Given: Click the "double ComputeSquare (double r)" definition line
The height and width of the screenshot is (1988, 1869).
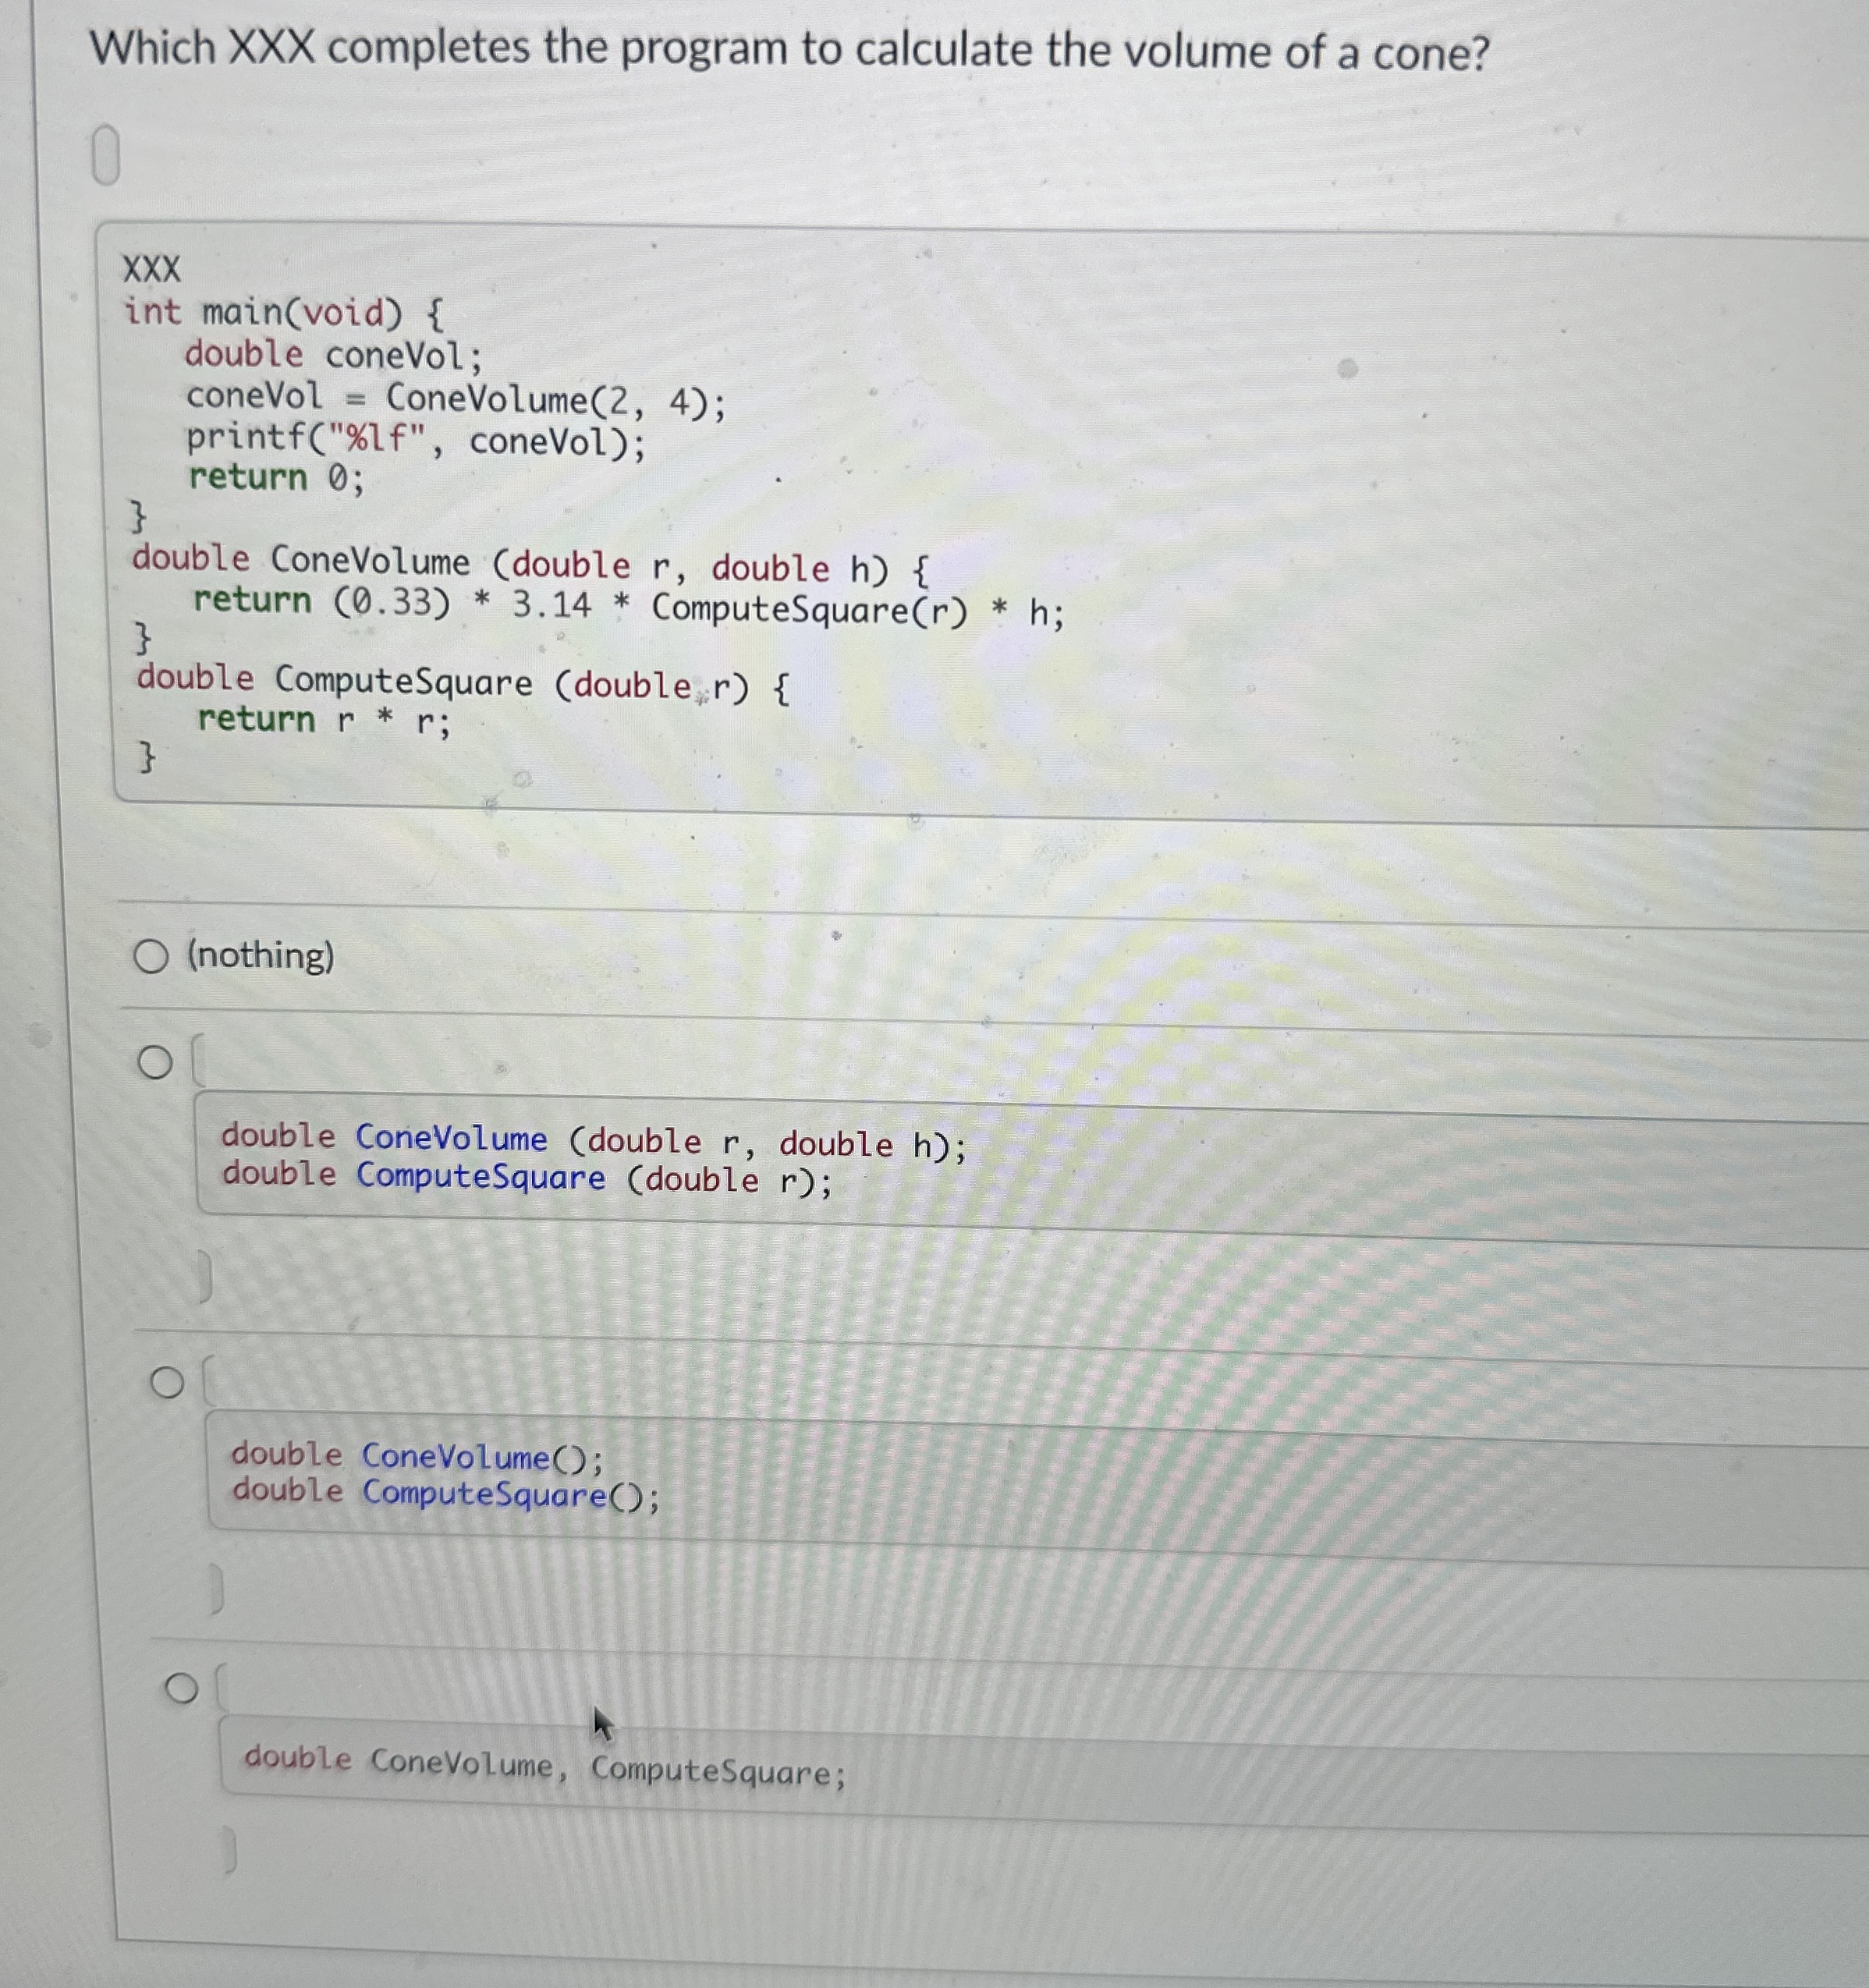Looking at the screenshot, I should pos(460,680).
